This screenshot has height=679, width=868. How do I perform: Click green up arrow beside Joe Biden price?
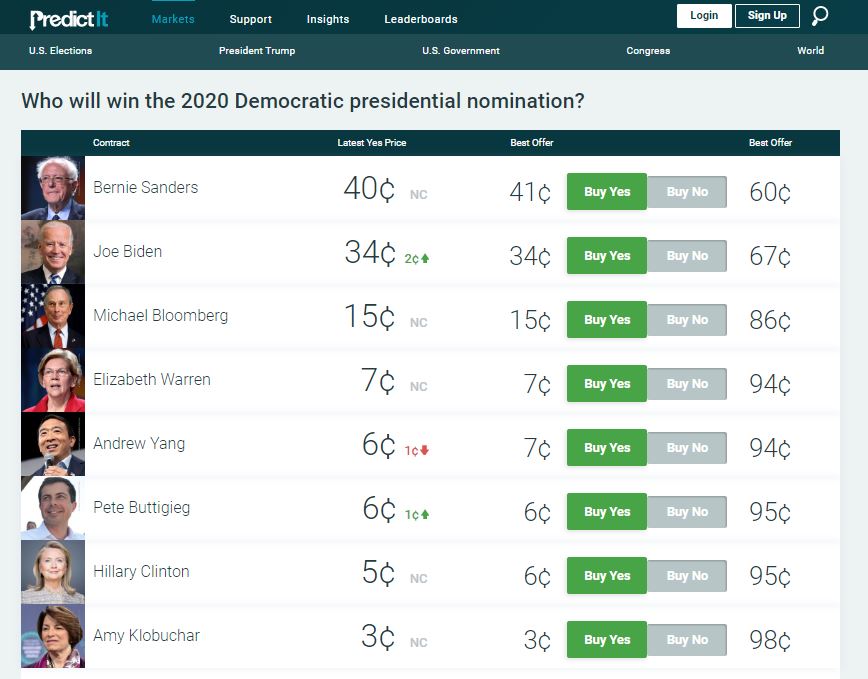click(x=425, y=258)
